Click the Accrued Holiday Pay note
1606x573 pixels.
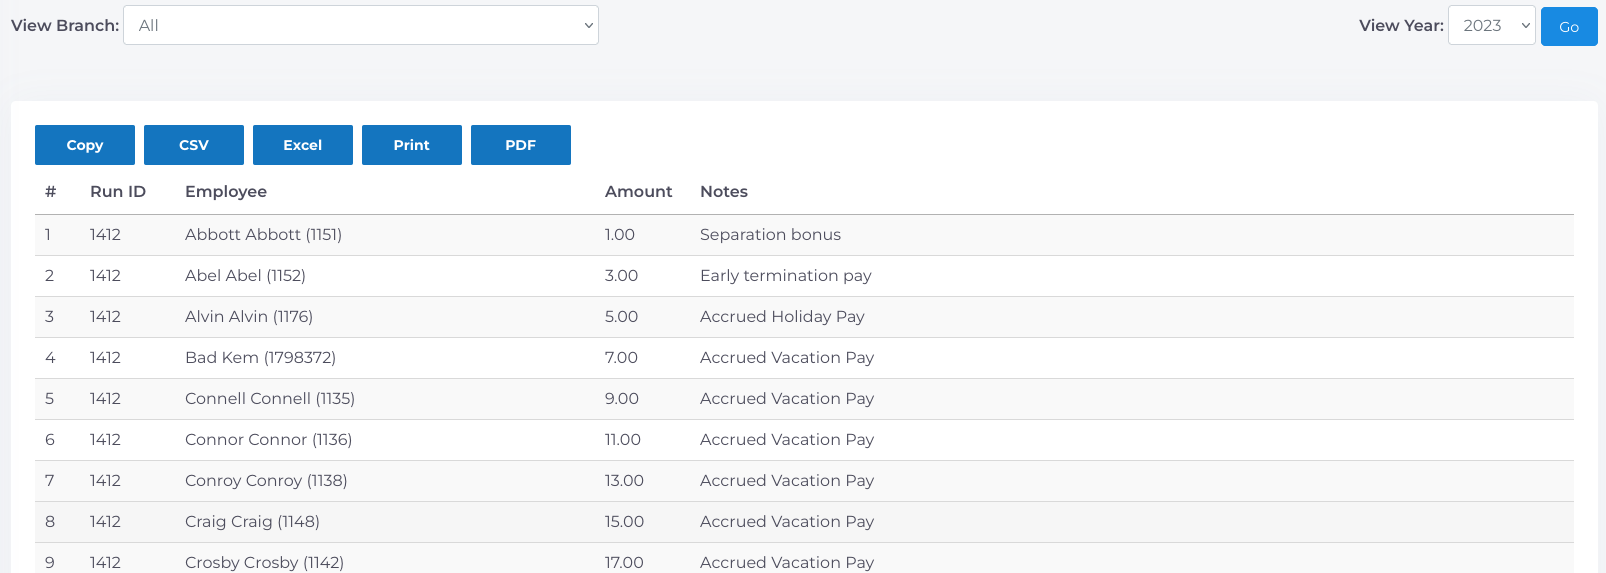(782, 317)
